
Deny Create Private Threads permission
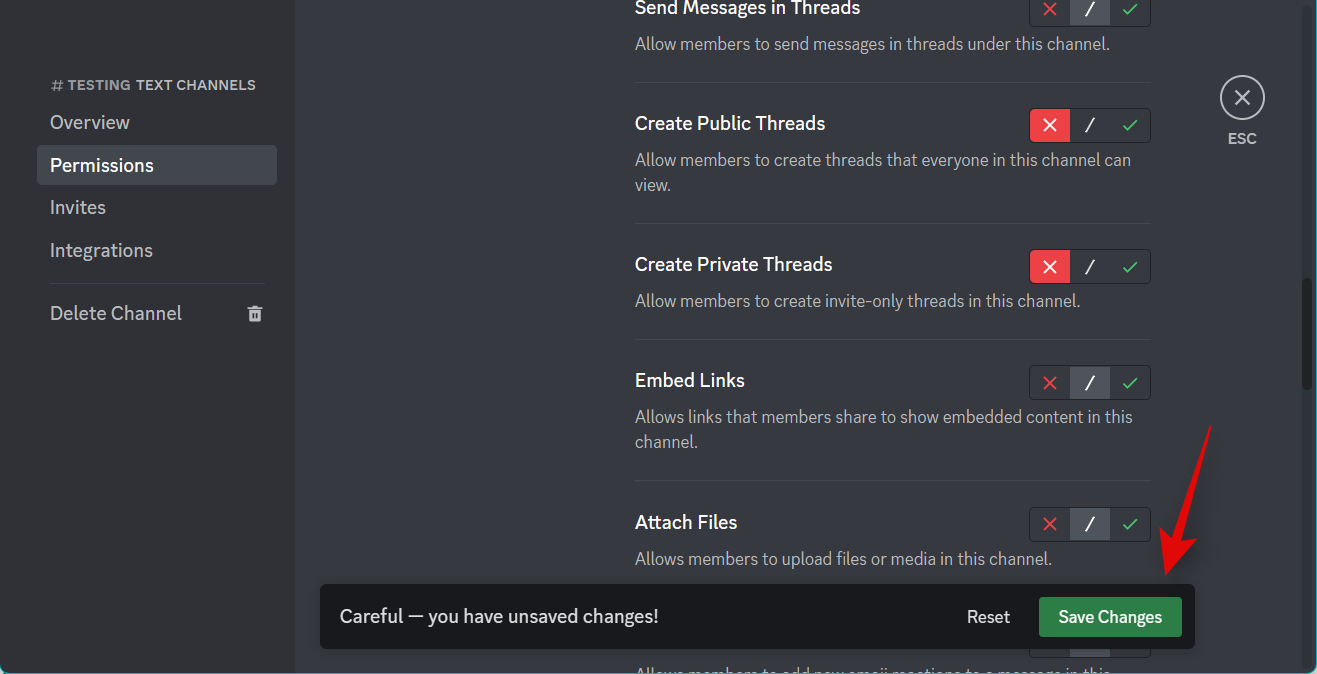coord(1050,267)
